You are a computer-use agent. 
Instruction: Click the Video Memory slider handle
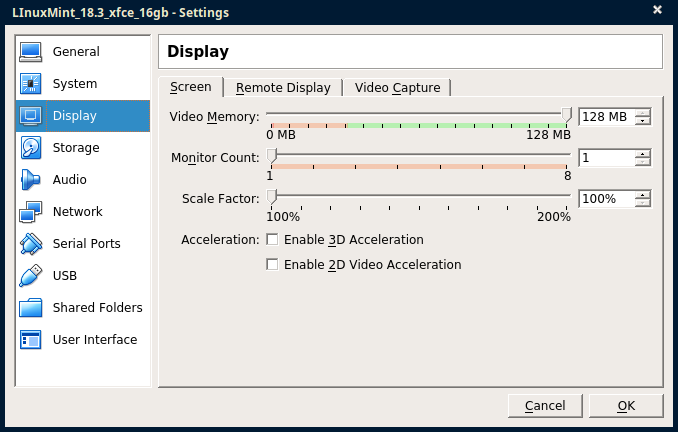pyautogui.click(x=566, y=115)
